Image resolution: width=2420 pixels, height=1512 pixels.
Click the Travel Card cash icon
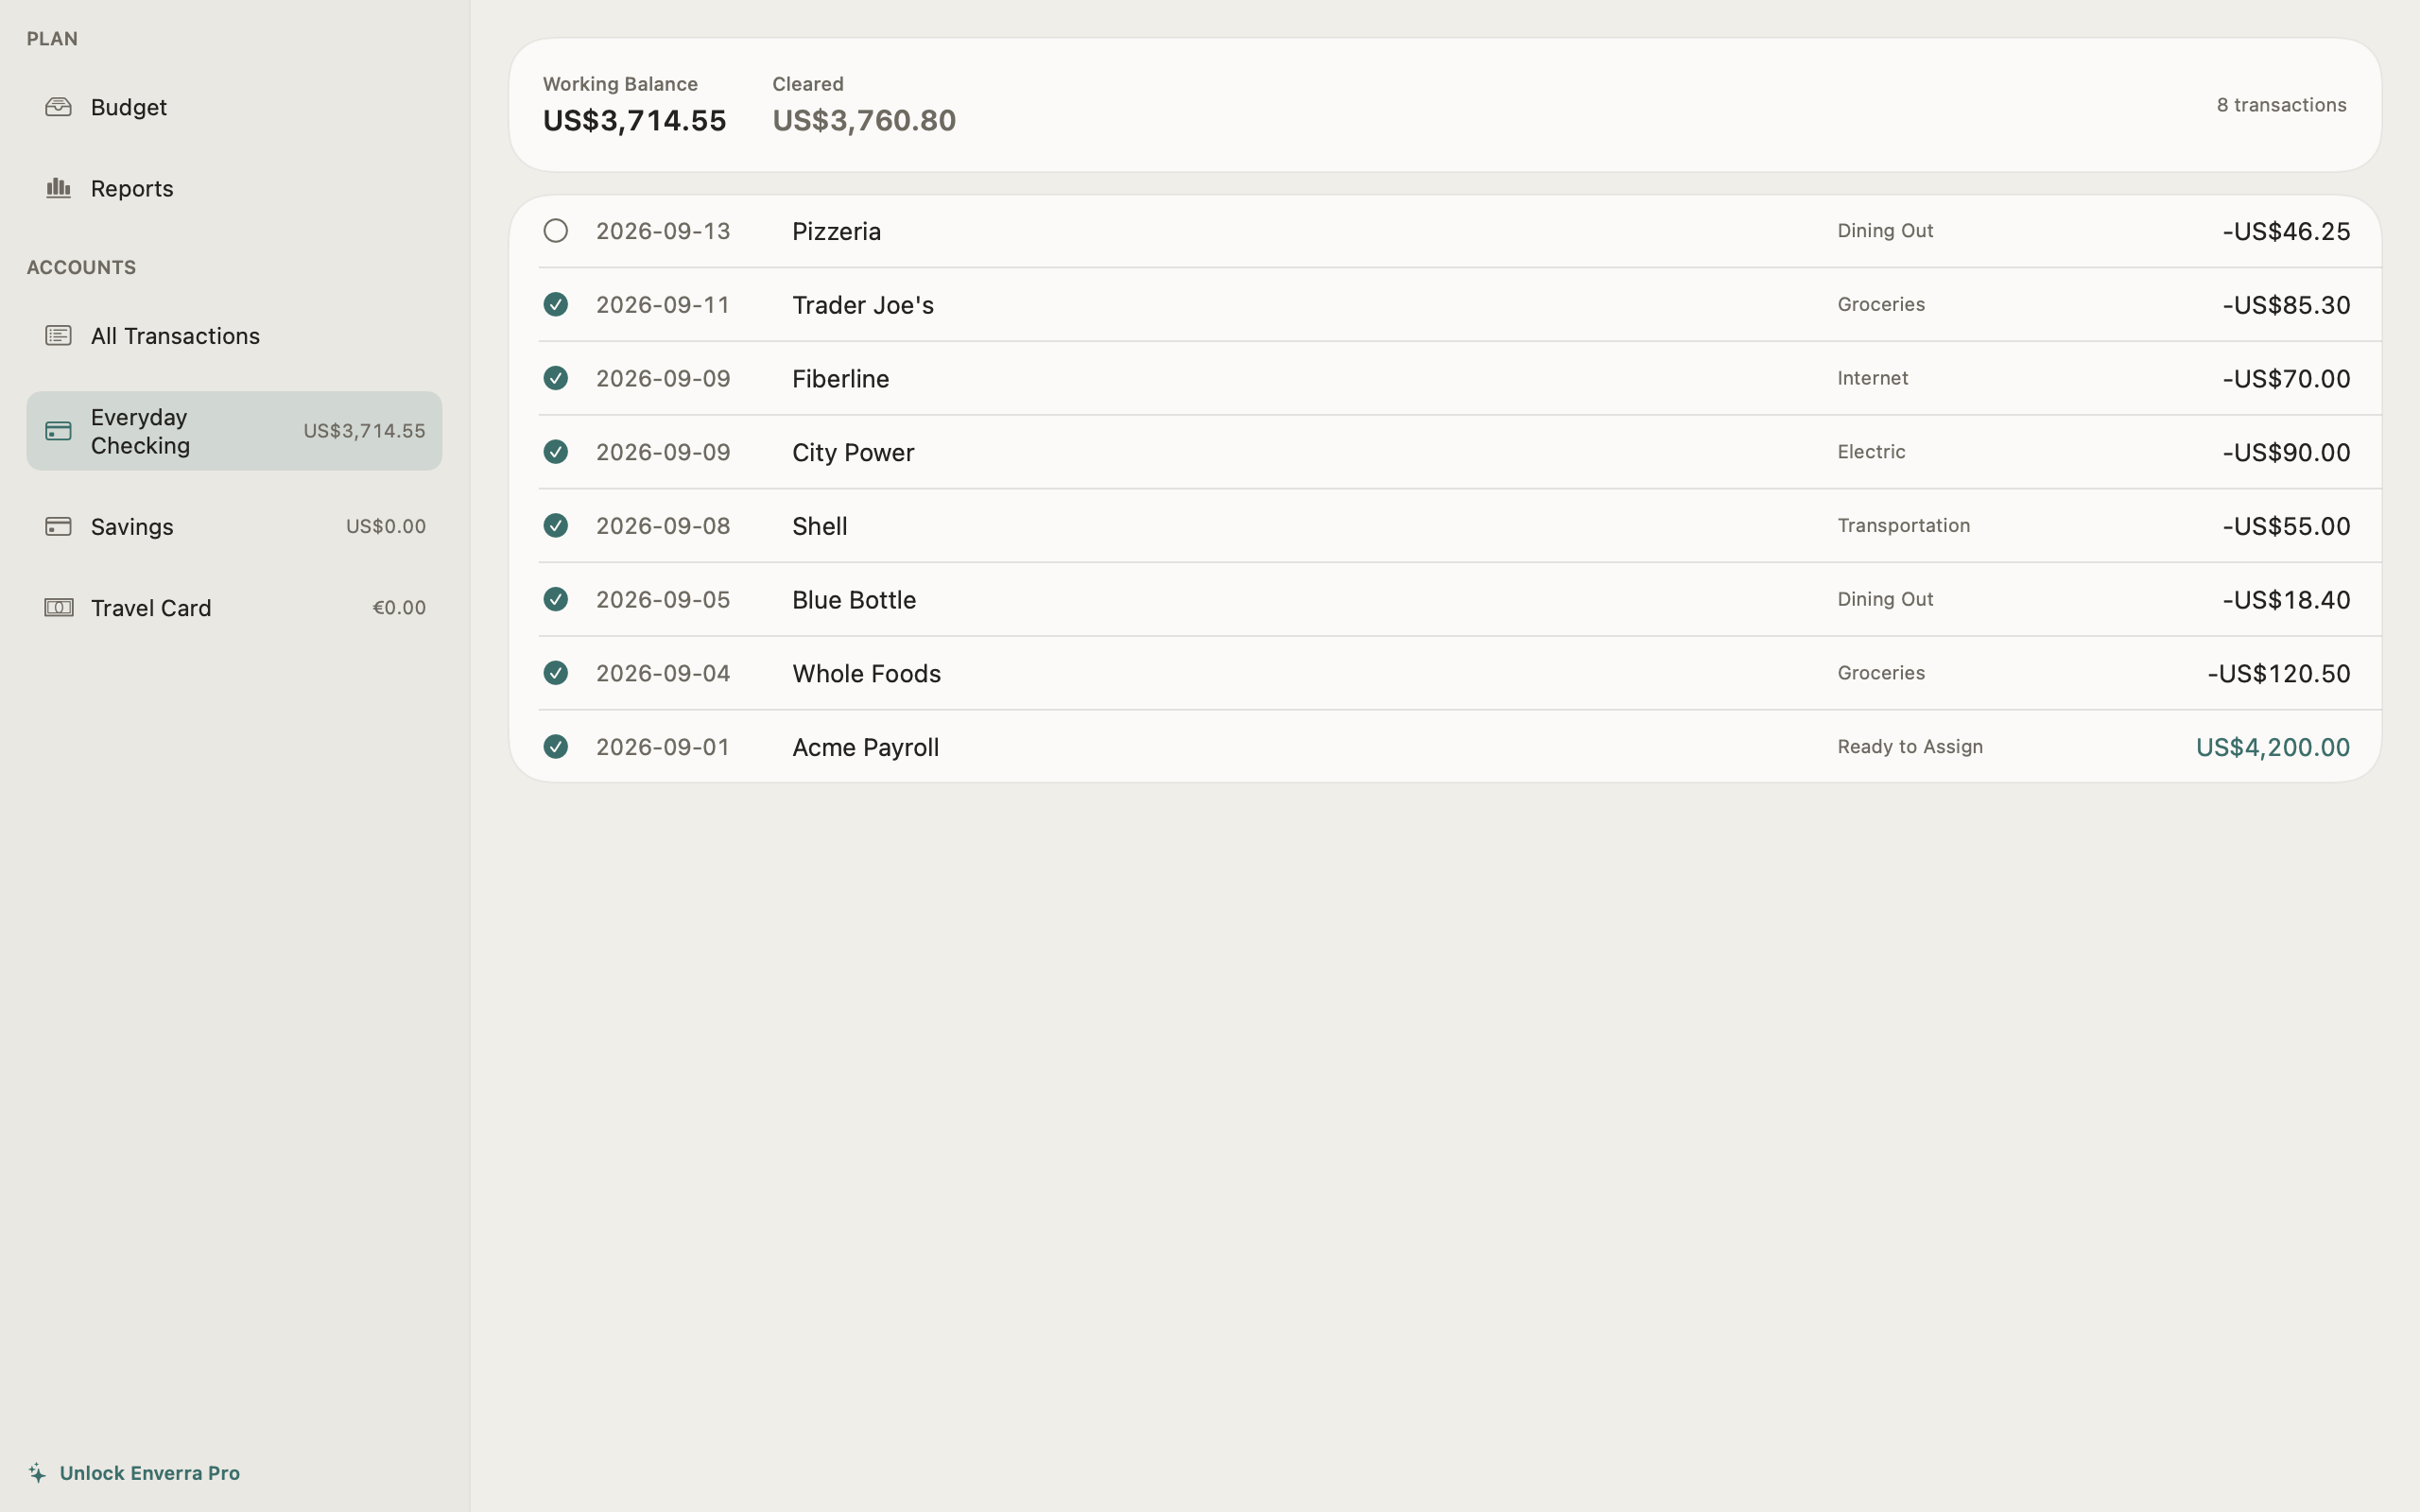[58, 608]
